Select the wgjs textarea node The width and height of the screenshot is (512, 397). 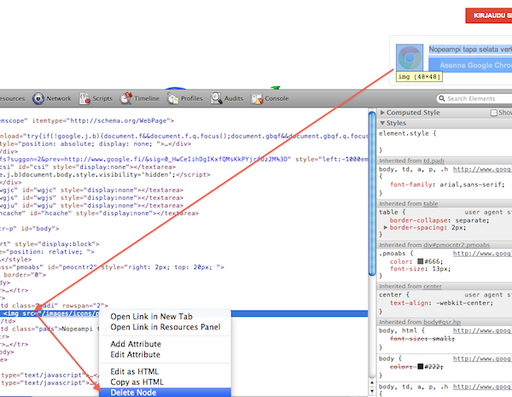[x=92, y=198]
